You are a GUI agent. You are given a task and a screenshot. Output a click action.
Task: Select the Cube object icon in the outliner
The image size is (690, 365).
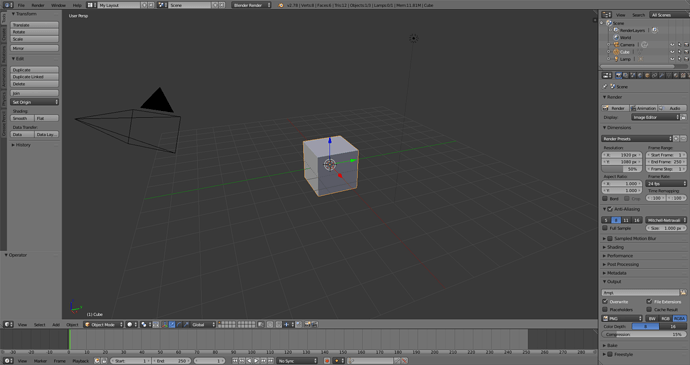(x=616, y=52)
